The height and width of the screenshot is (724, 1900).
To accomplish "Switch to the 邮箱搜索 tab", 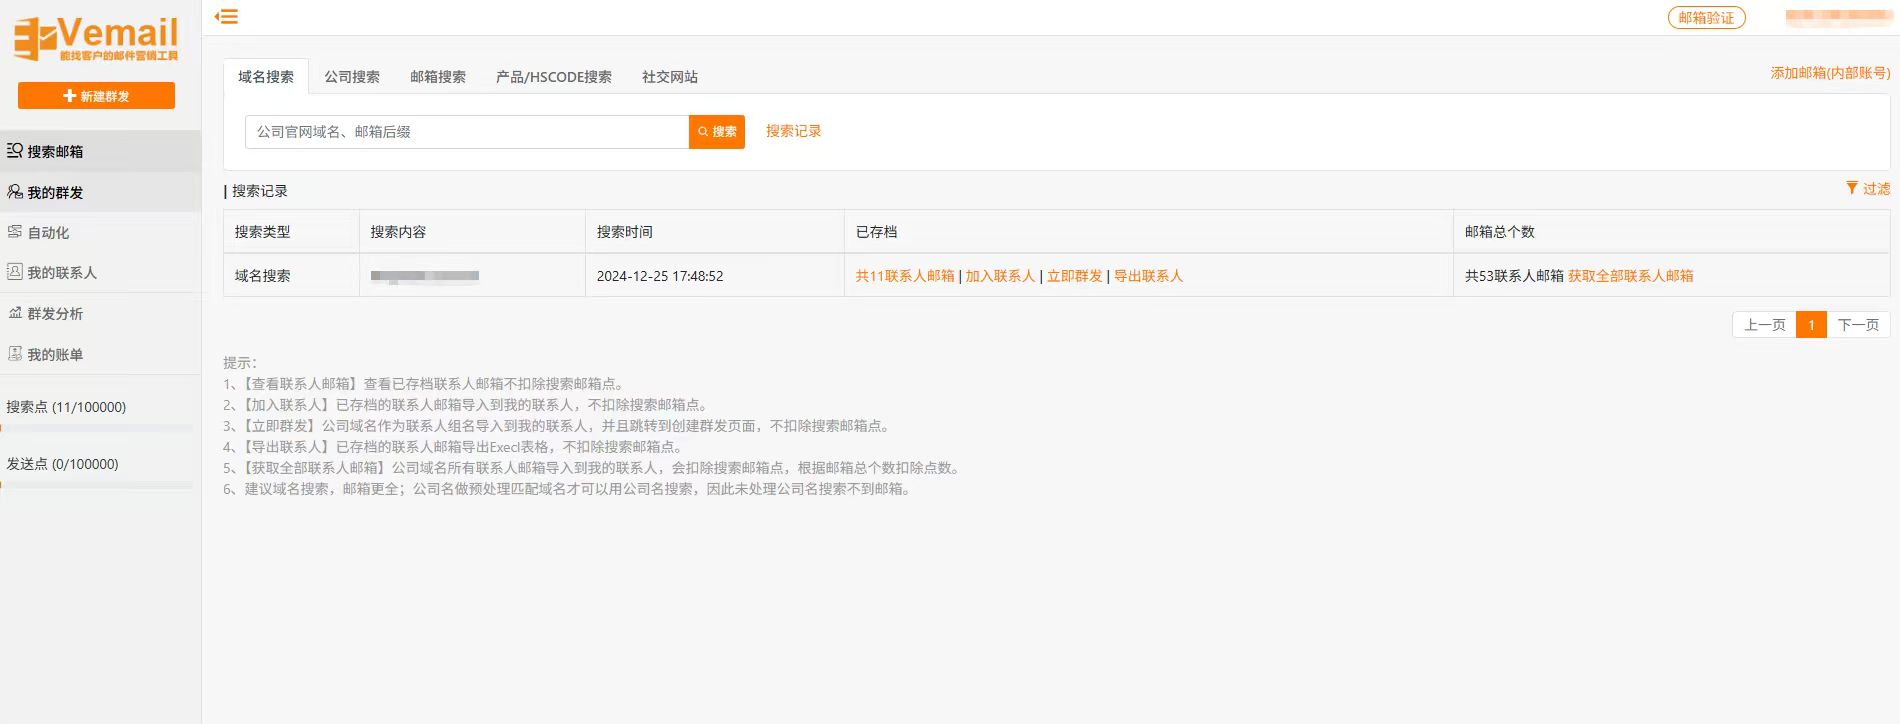I will (x=438, y=77).
